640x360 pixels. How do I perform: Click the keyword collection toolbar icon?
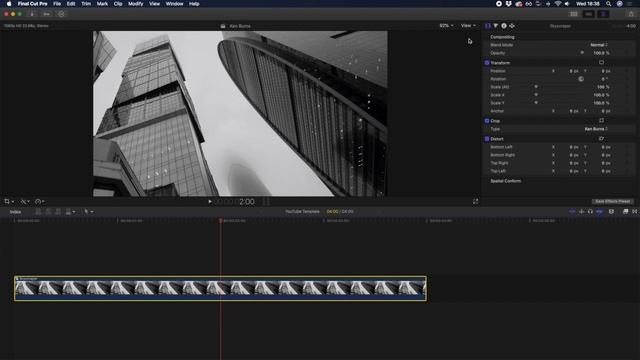(47, 14)
